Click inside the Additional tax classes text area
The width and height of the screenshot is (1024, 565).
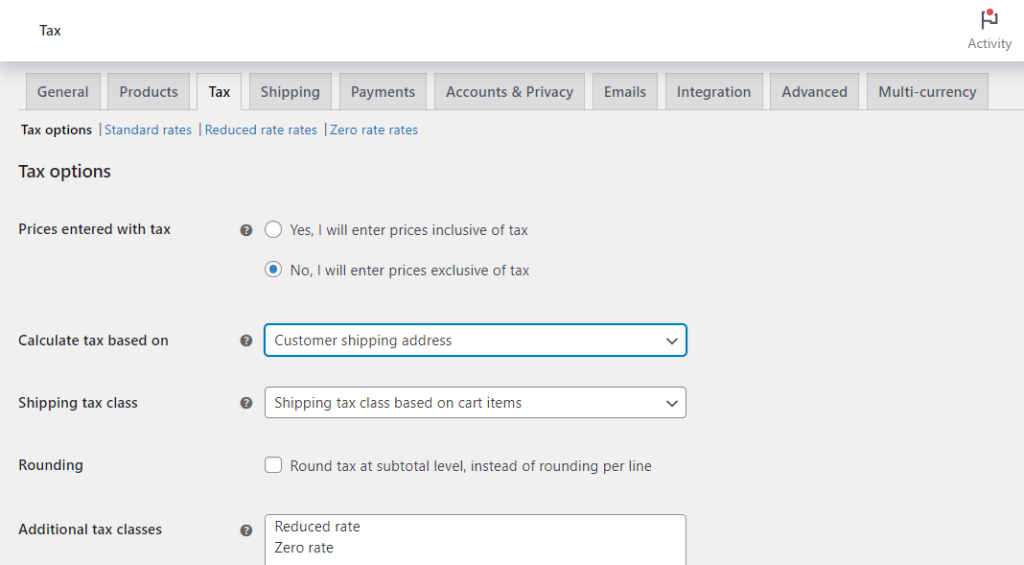(x=475, y=539)
